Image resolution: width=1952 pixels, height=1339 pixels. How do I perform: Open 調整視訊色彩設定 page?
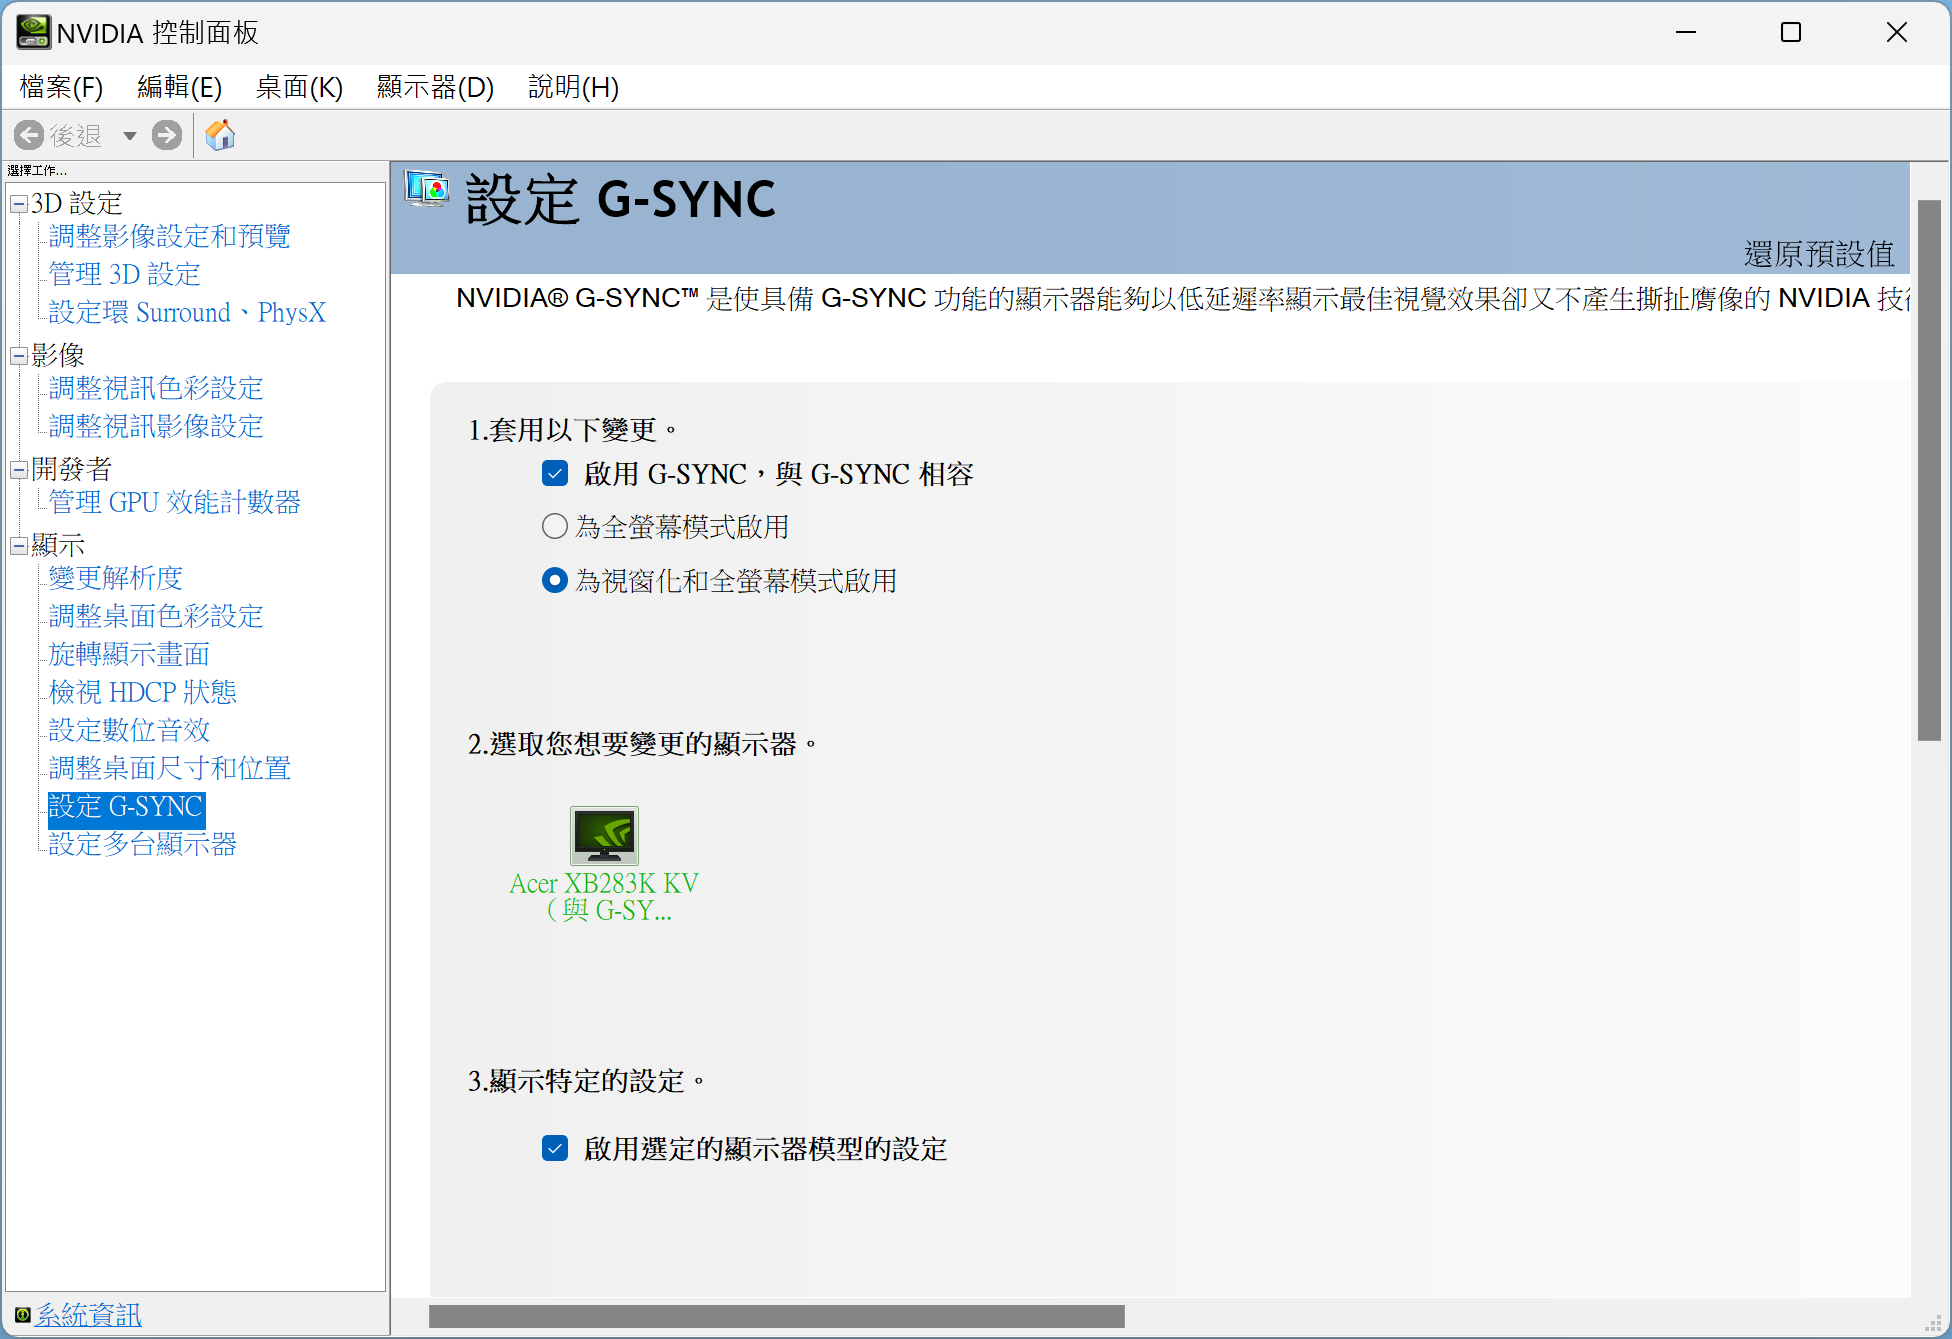tap(156, 388)
